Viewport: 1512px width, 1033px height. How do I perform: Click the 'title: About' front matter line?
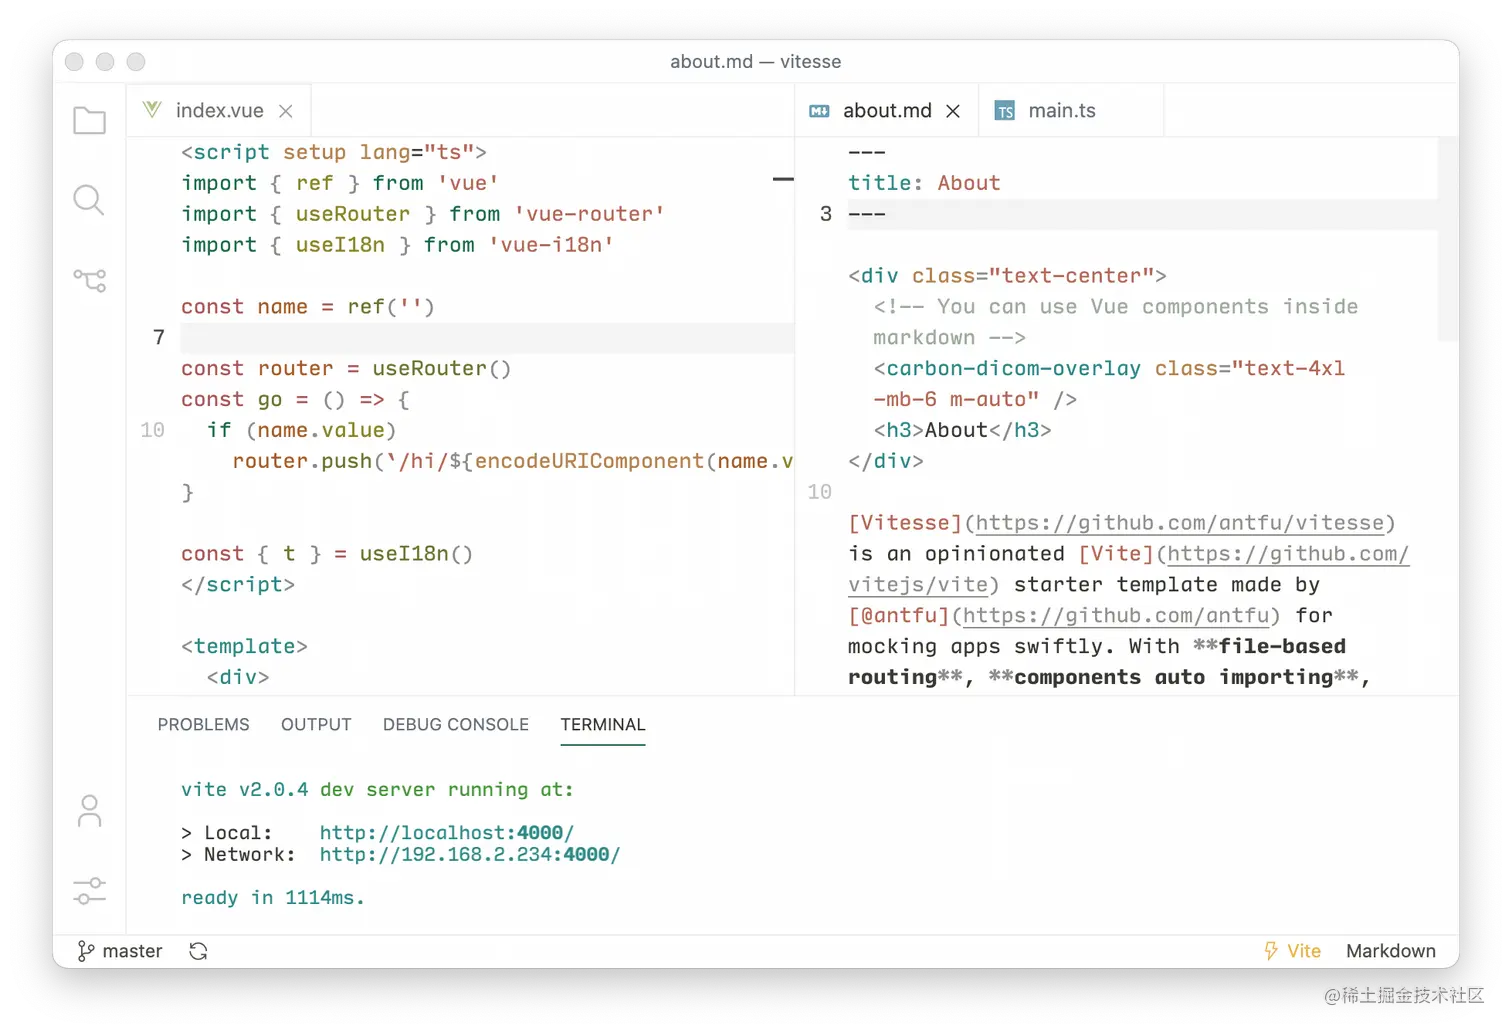(x=924, y=183)
